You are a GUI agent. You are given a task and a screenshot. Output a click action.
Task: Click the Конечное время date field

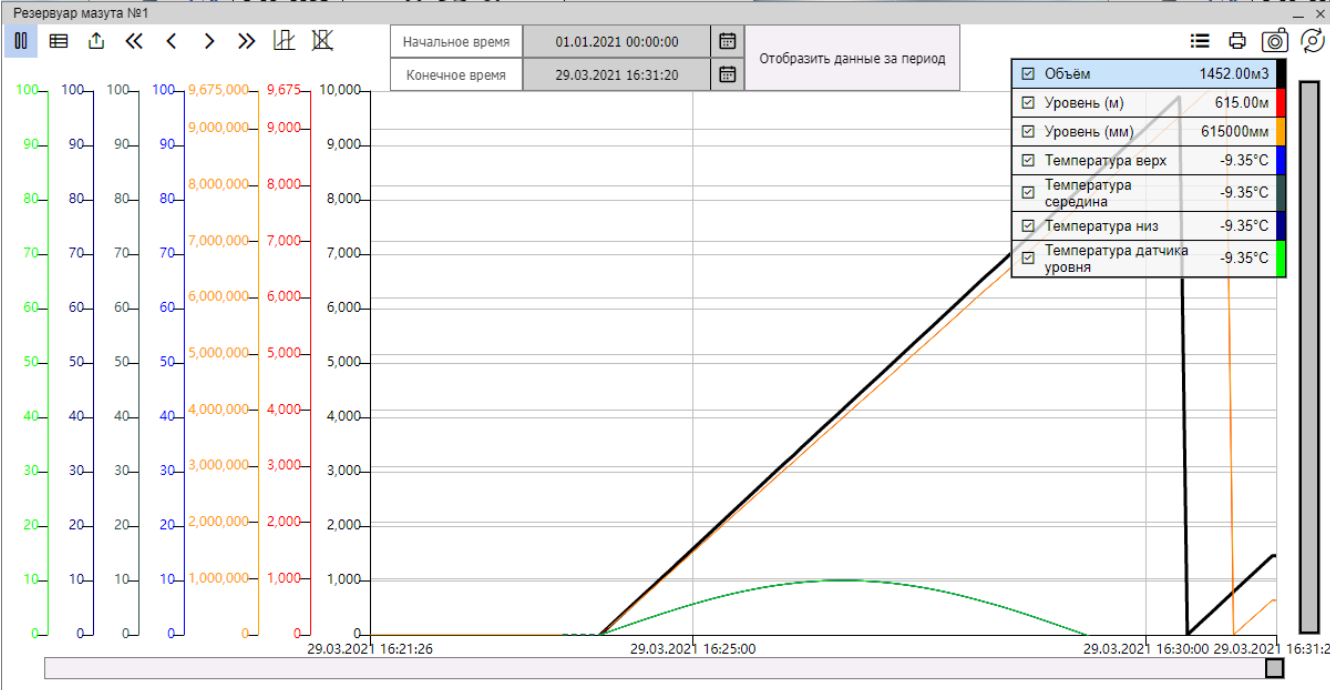coord(617,75)
